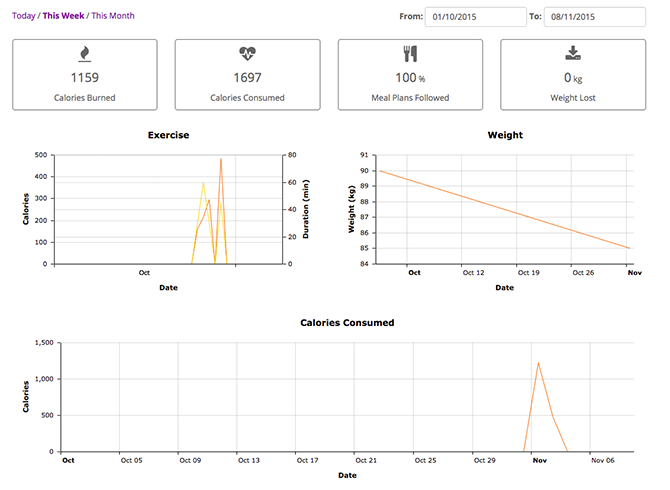
Task: Select the Today date range link
Action: pos(24,16)
